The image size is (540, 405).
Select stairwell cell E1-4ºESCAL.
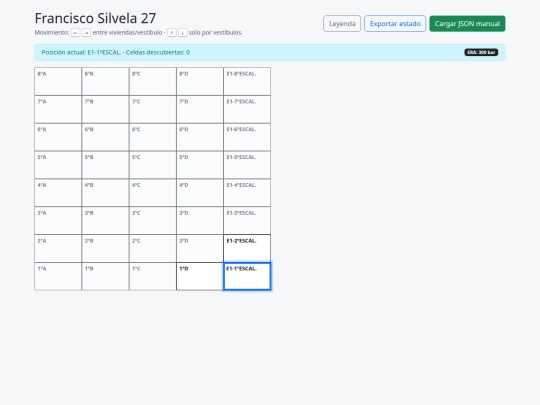point(247,193)
